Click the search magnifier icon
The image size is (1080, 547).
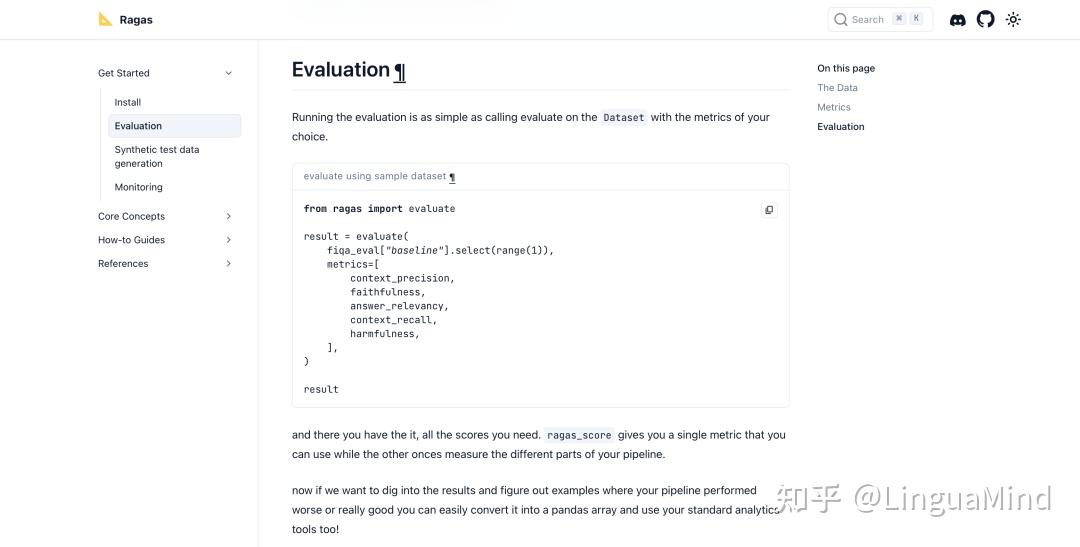(841, 19)
